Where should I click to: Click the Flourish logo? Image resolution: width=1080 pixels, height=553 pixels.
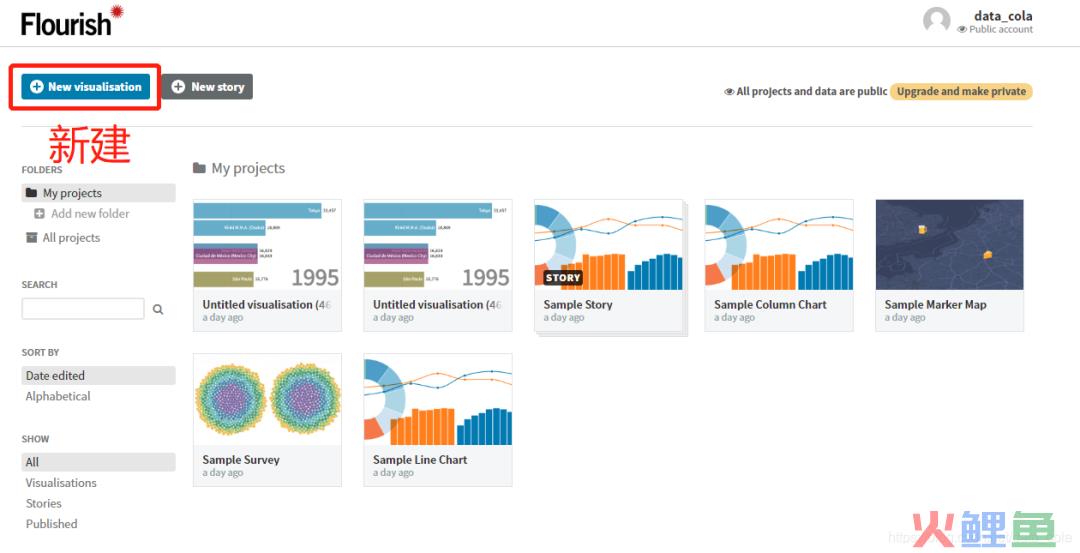coord(72,21)
